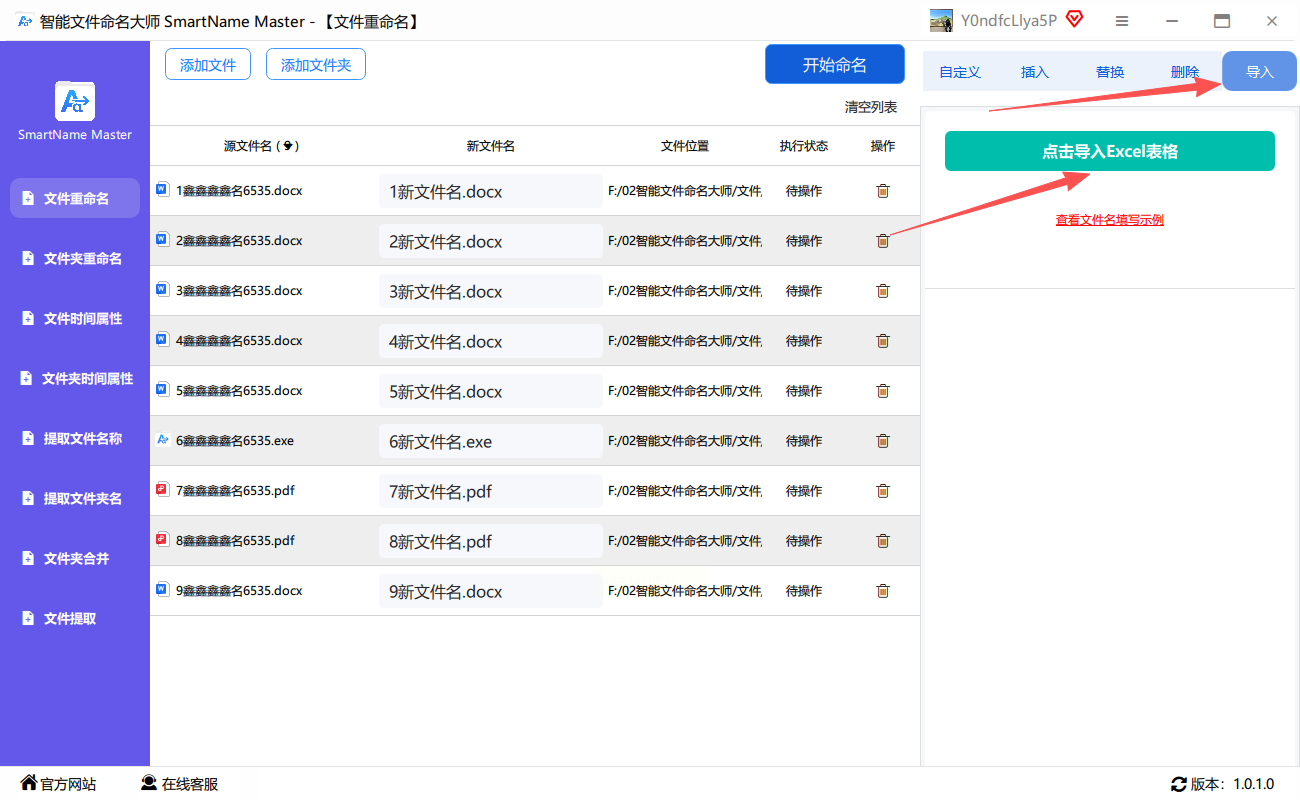Click the VIP diamond badge icon
Viewport: 1300px width, 800px height.
point(1075,20)
